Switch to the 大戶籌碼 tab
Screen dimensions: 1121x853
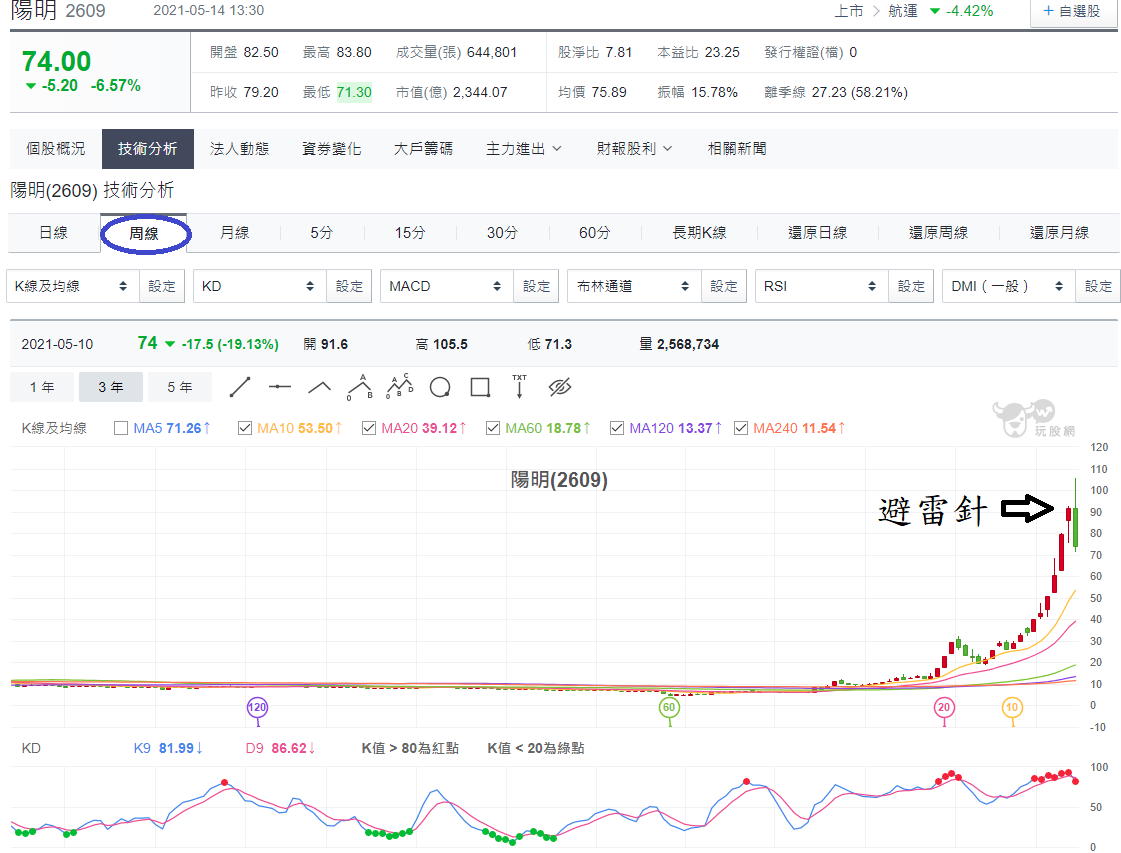coord(423,149)
